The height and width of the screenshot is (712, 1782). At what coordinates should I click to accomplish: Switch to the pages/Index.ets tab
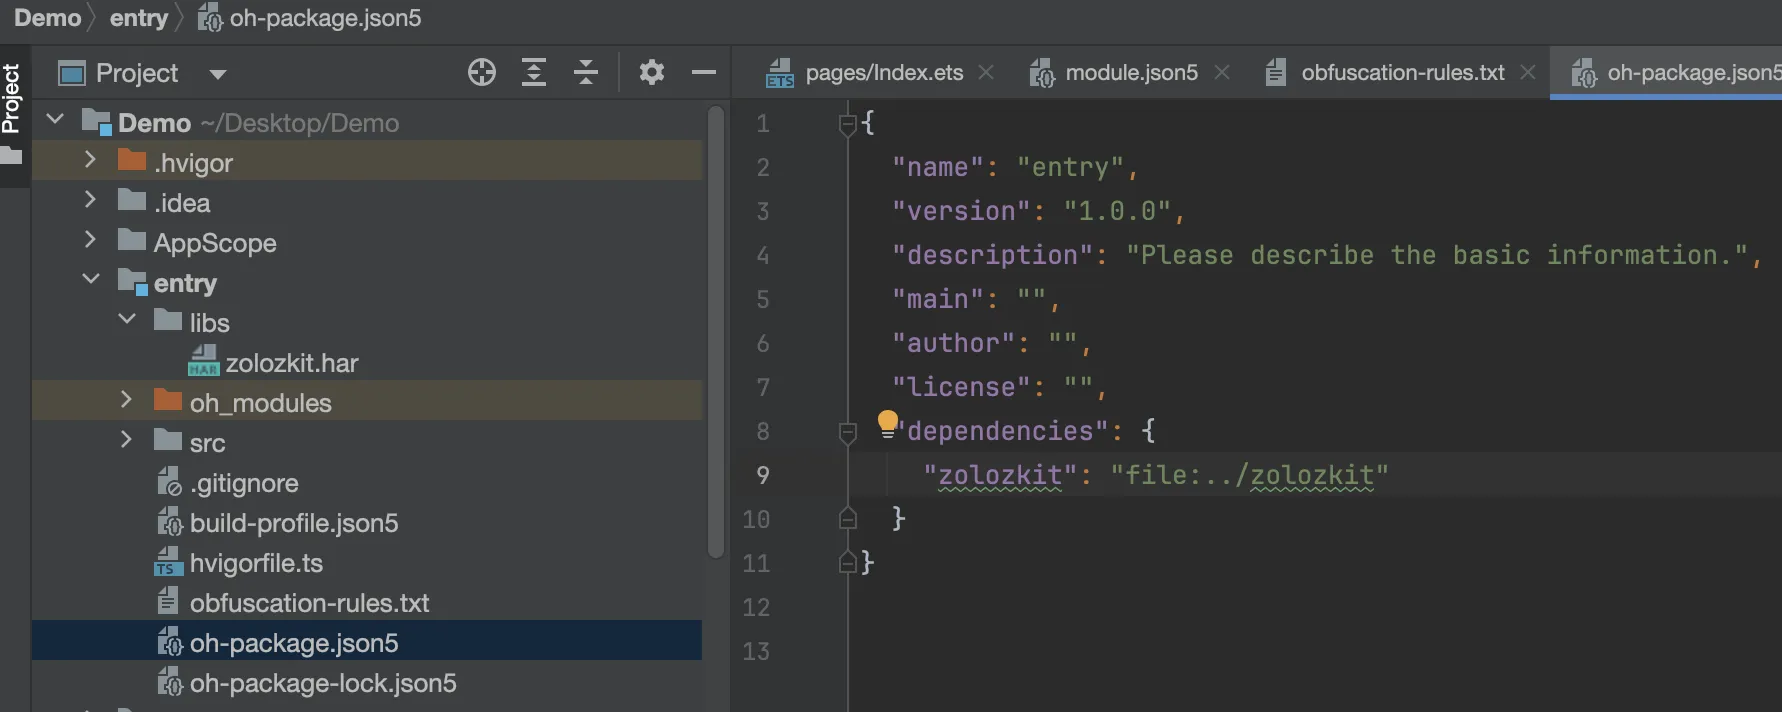(883, 73)
